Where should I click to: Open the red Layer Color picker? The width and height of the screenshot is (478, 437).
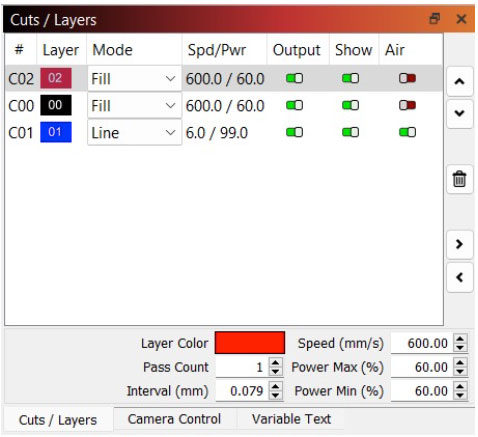(250, 342)
